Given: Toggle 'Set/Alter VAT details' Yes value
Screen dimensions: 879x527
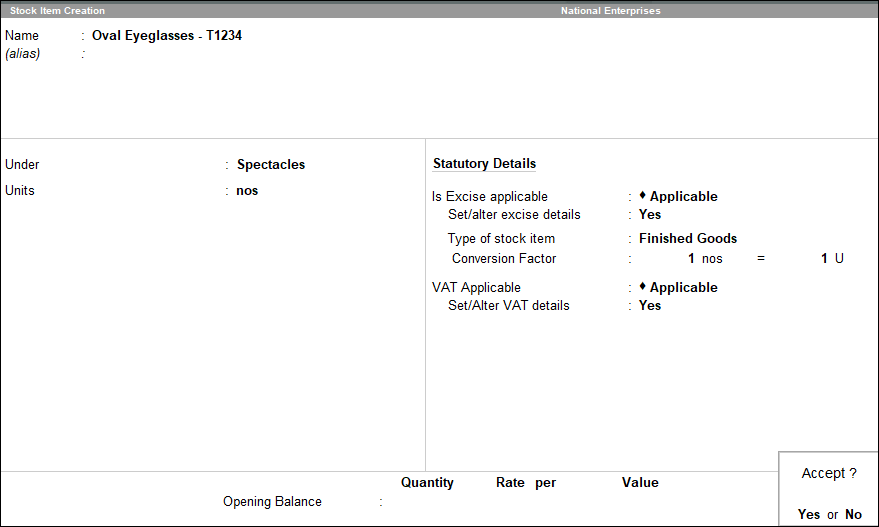Looking at the screenshot, I should pos(650,306).
